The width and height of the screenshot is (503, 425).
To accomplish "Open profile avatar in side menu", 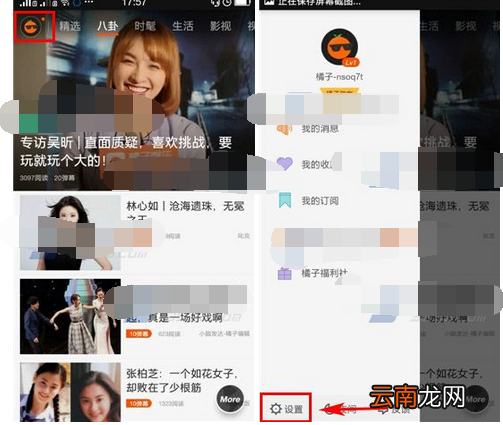I will (x=340, y=47).
